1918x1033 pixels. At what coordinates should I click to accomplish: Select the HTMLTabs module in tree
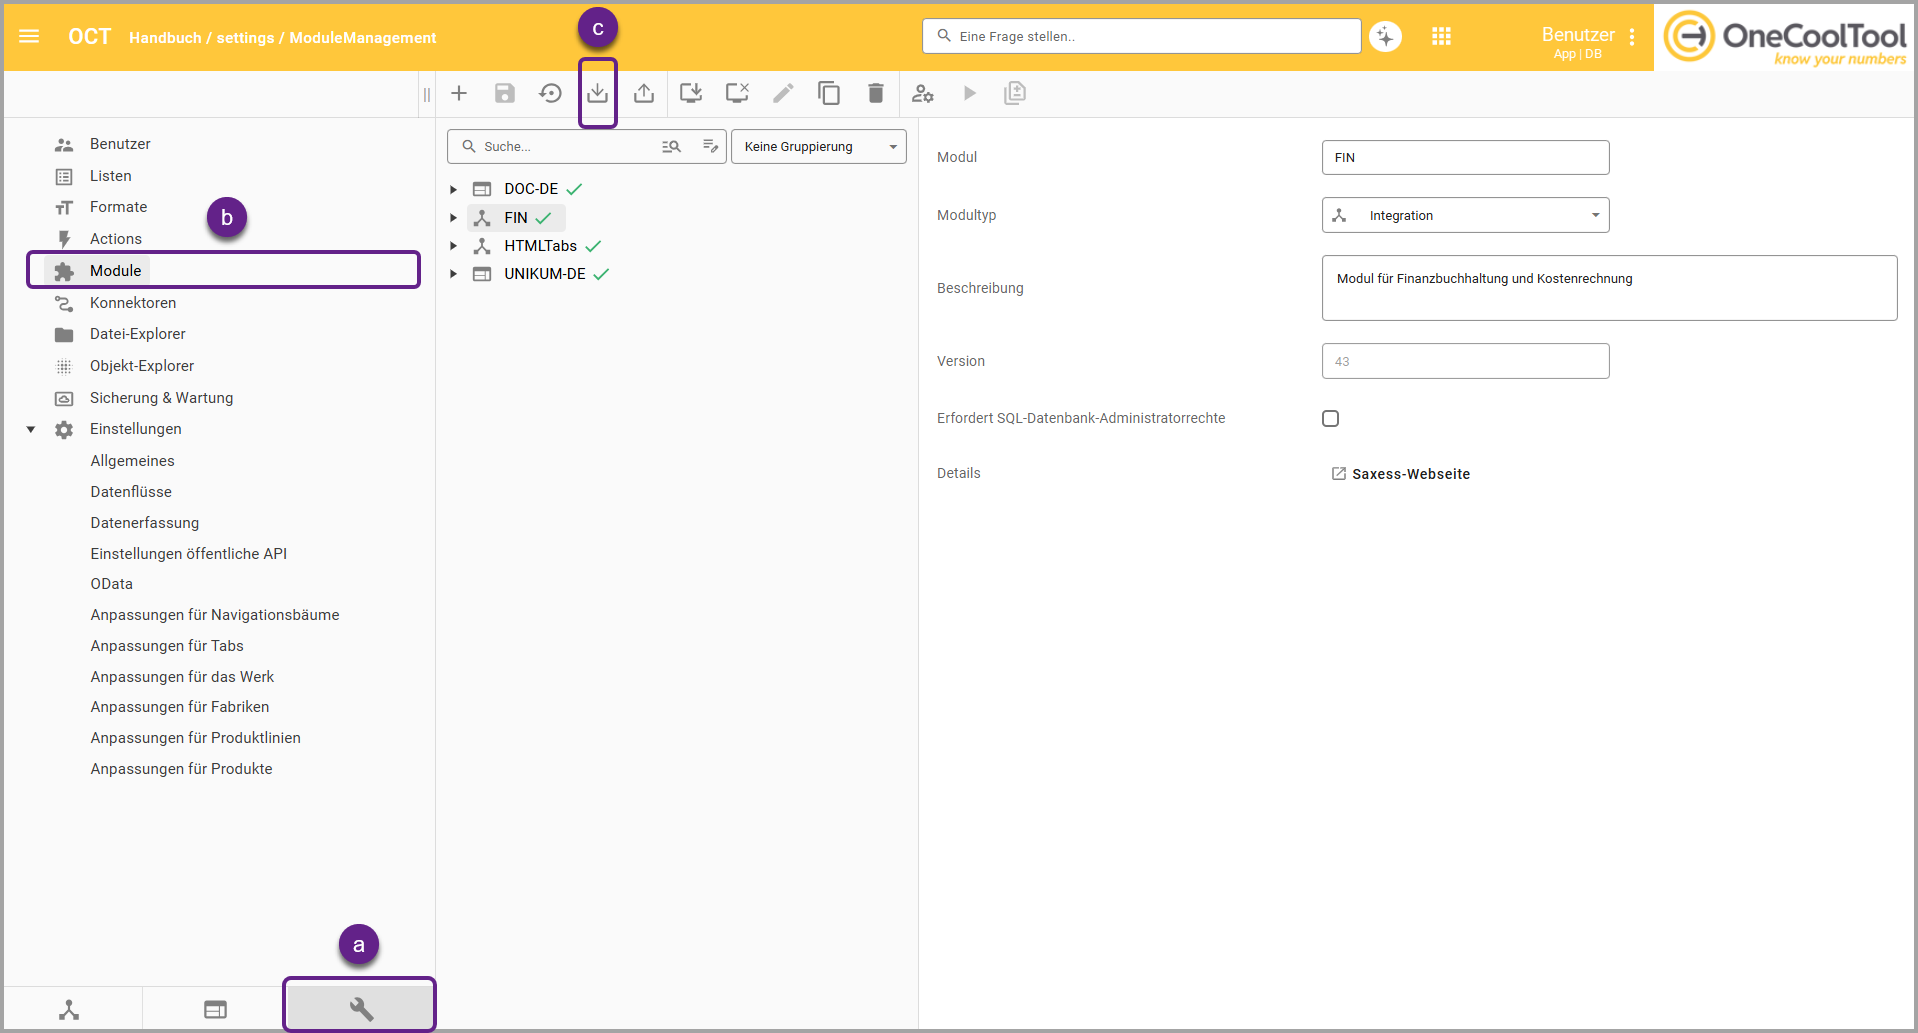tap(540, 246)
